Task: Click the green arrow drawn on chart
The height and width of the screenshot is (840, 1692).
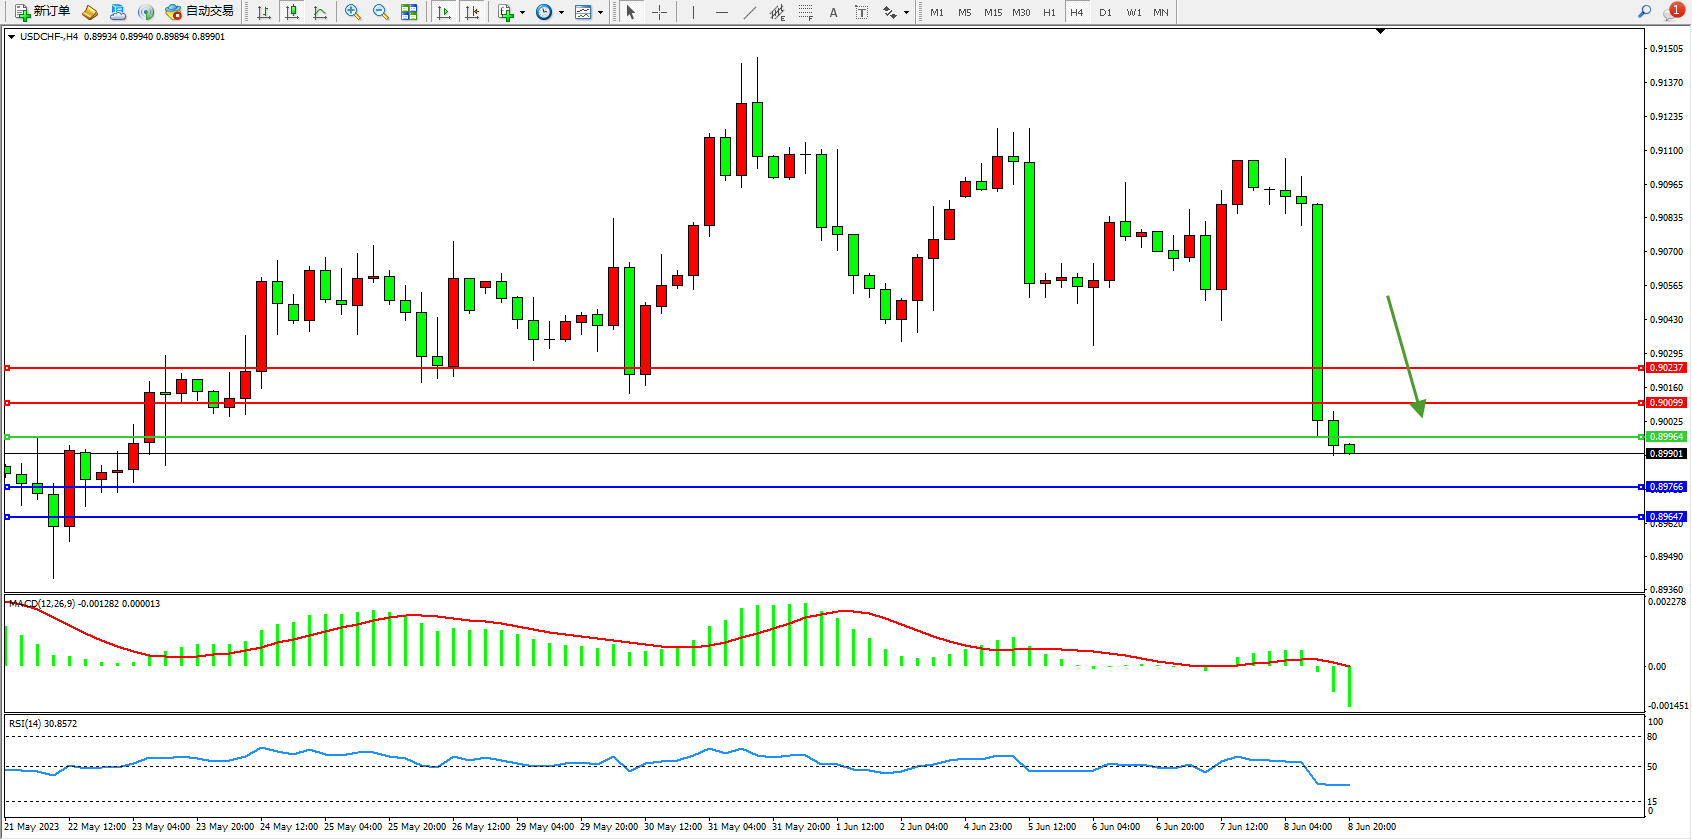Action: click(x=1404, y=354)
